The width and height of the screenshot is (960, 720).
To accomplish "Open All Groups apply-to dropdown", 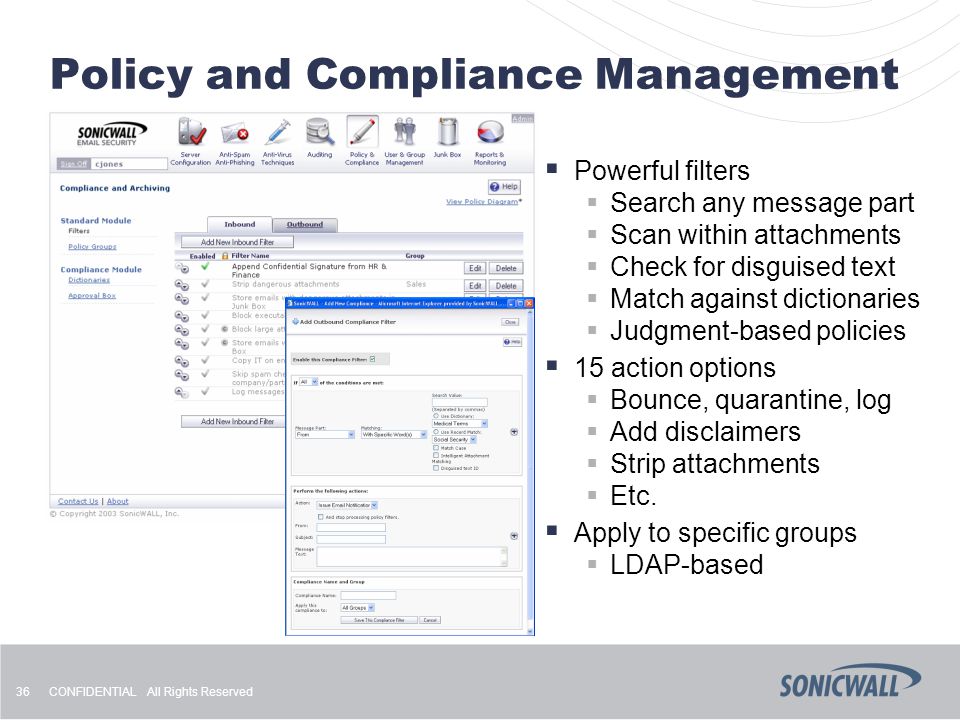I will [358, 607].
